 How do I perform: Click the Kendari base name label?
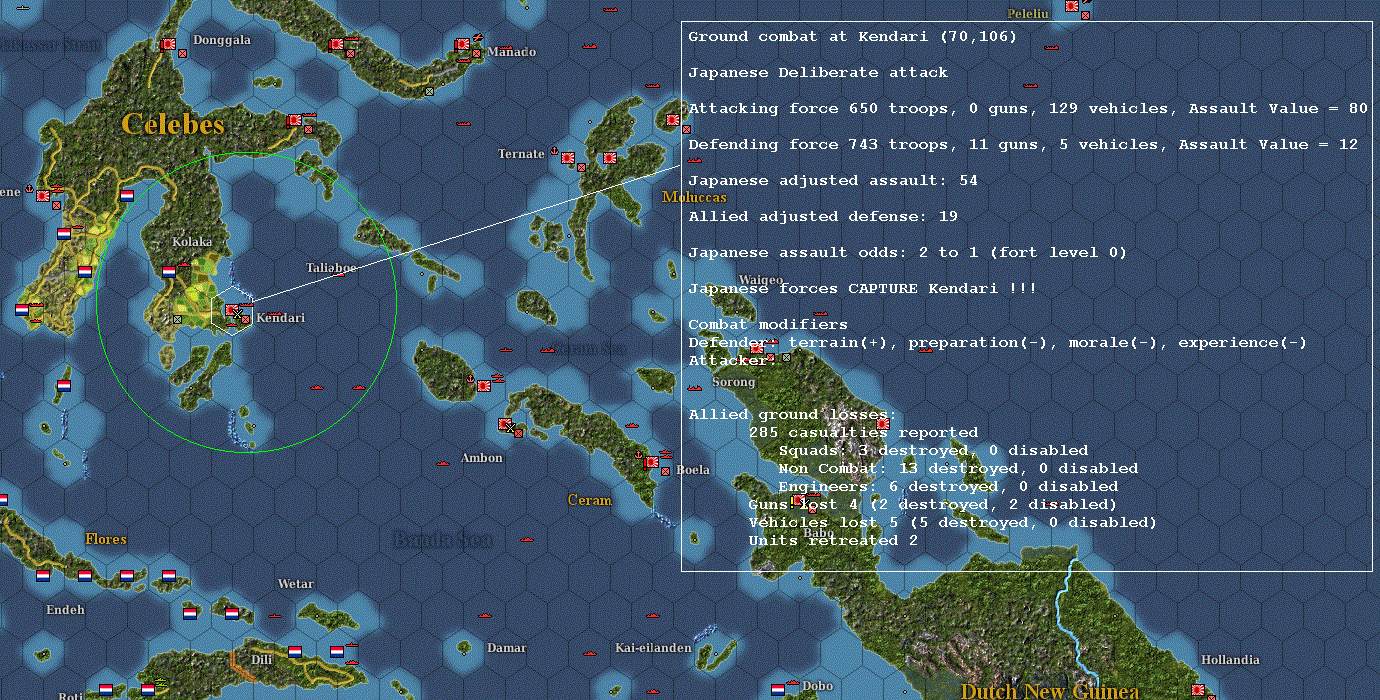click(x=281, y=318)
